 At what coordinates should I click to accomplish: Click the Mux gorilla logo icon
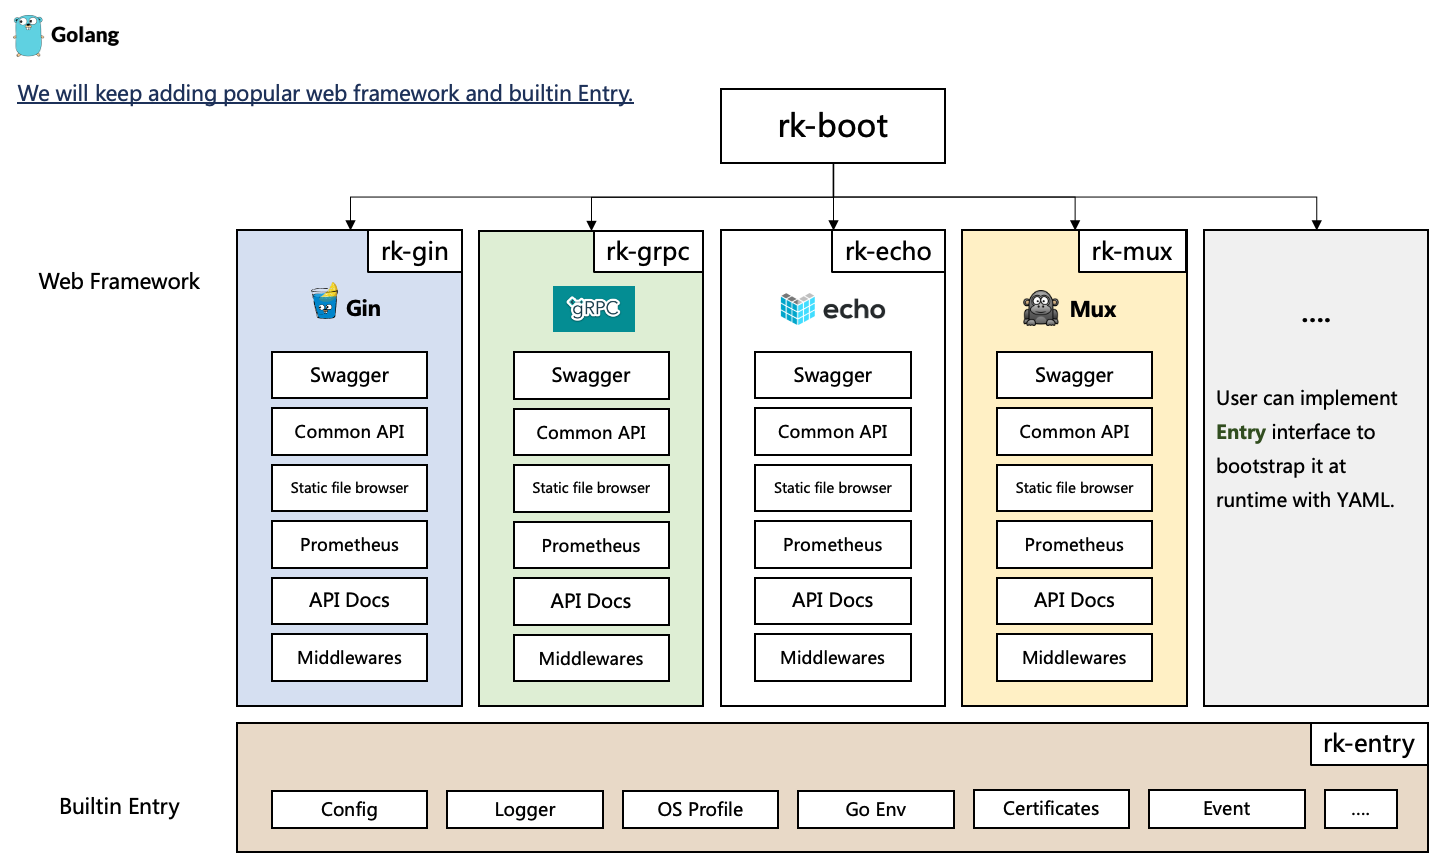(x=1041, y=308)
